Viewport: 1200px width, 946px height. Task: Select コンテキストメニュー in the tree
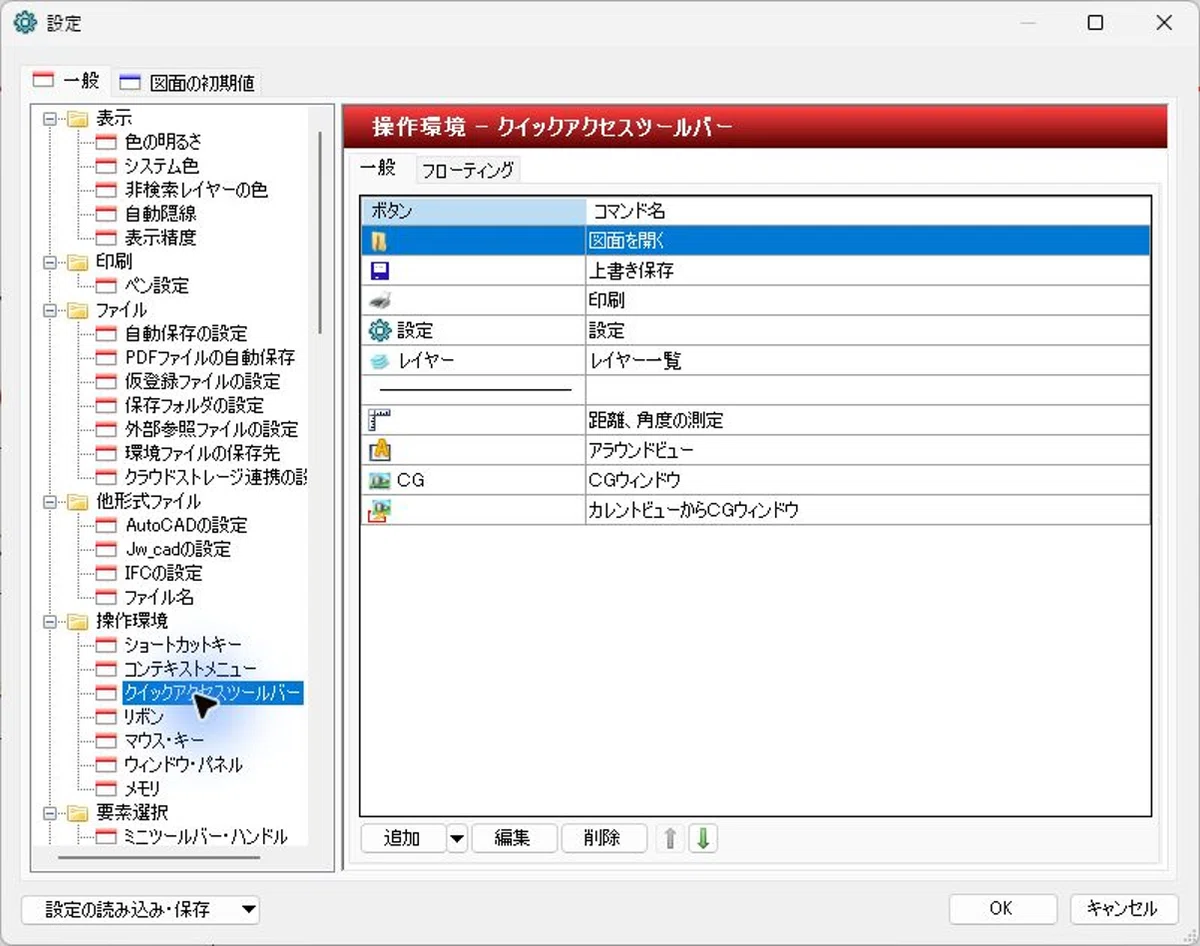tap(190, 669)
